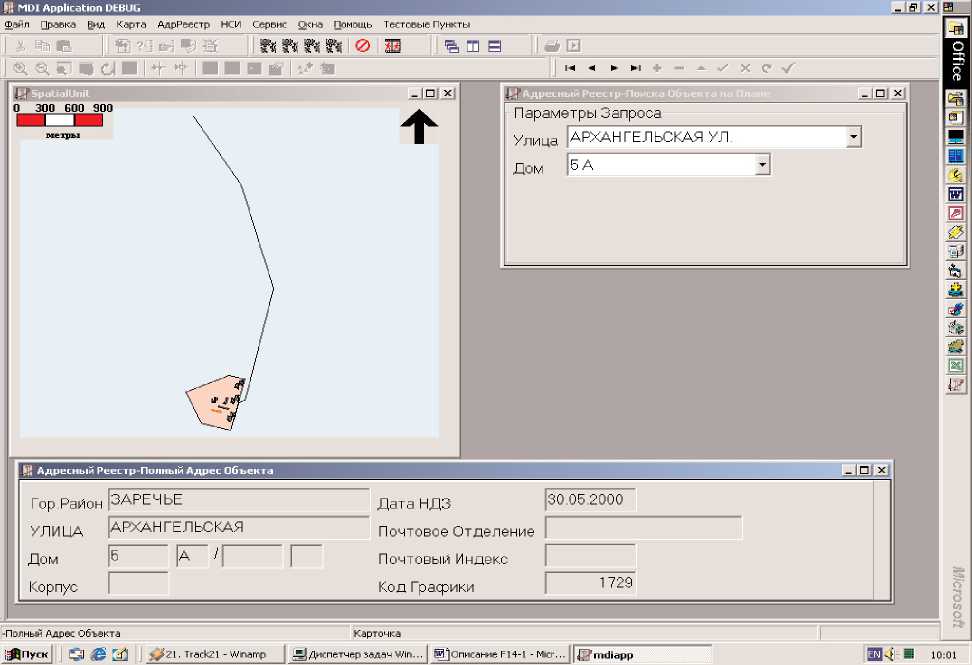Click the Zoom In magnifier on map toolbar
Screen dimensions: 972x665
(20, 69)
